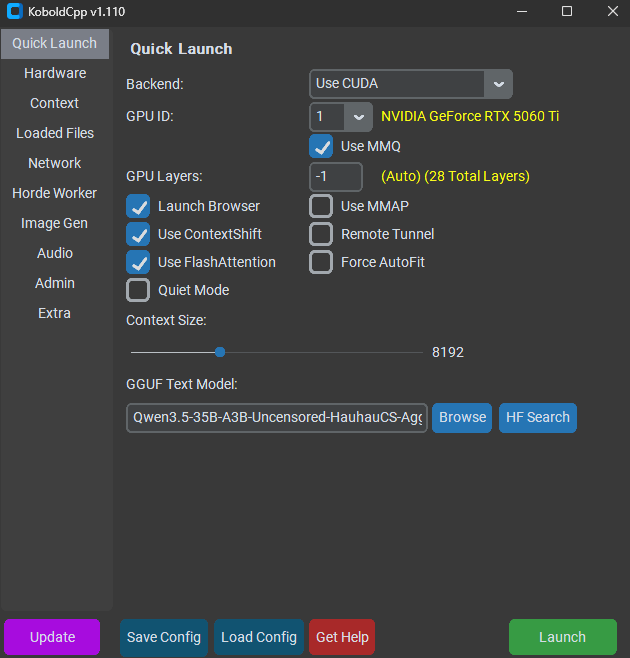Expand the GPU ID dropdown
630x658 pixels.
tap(358, 117)
